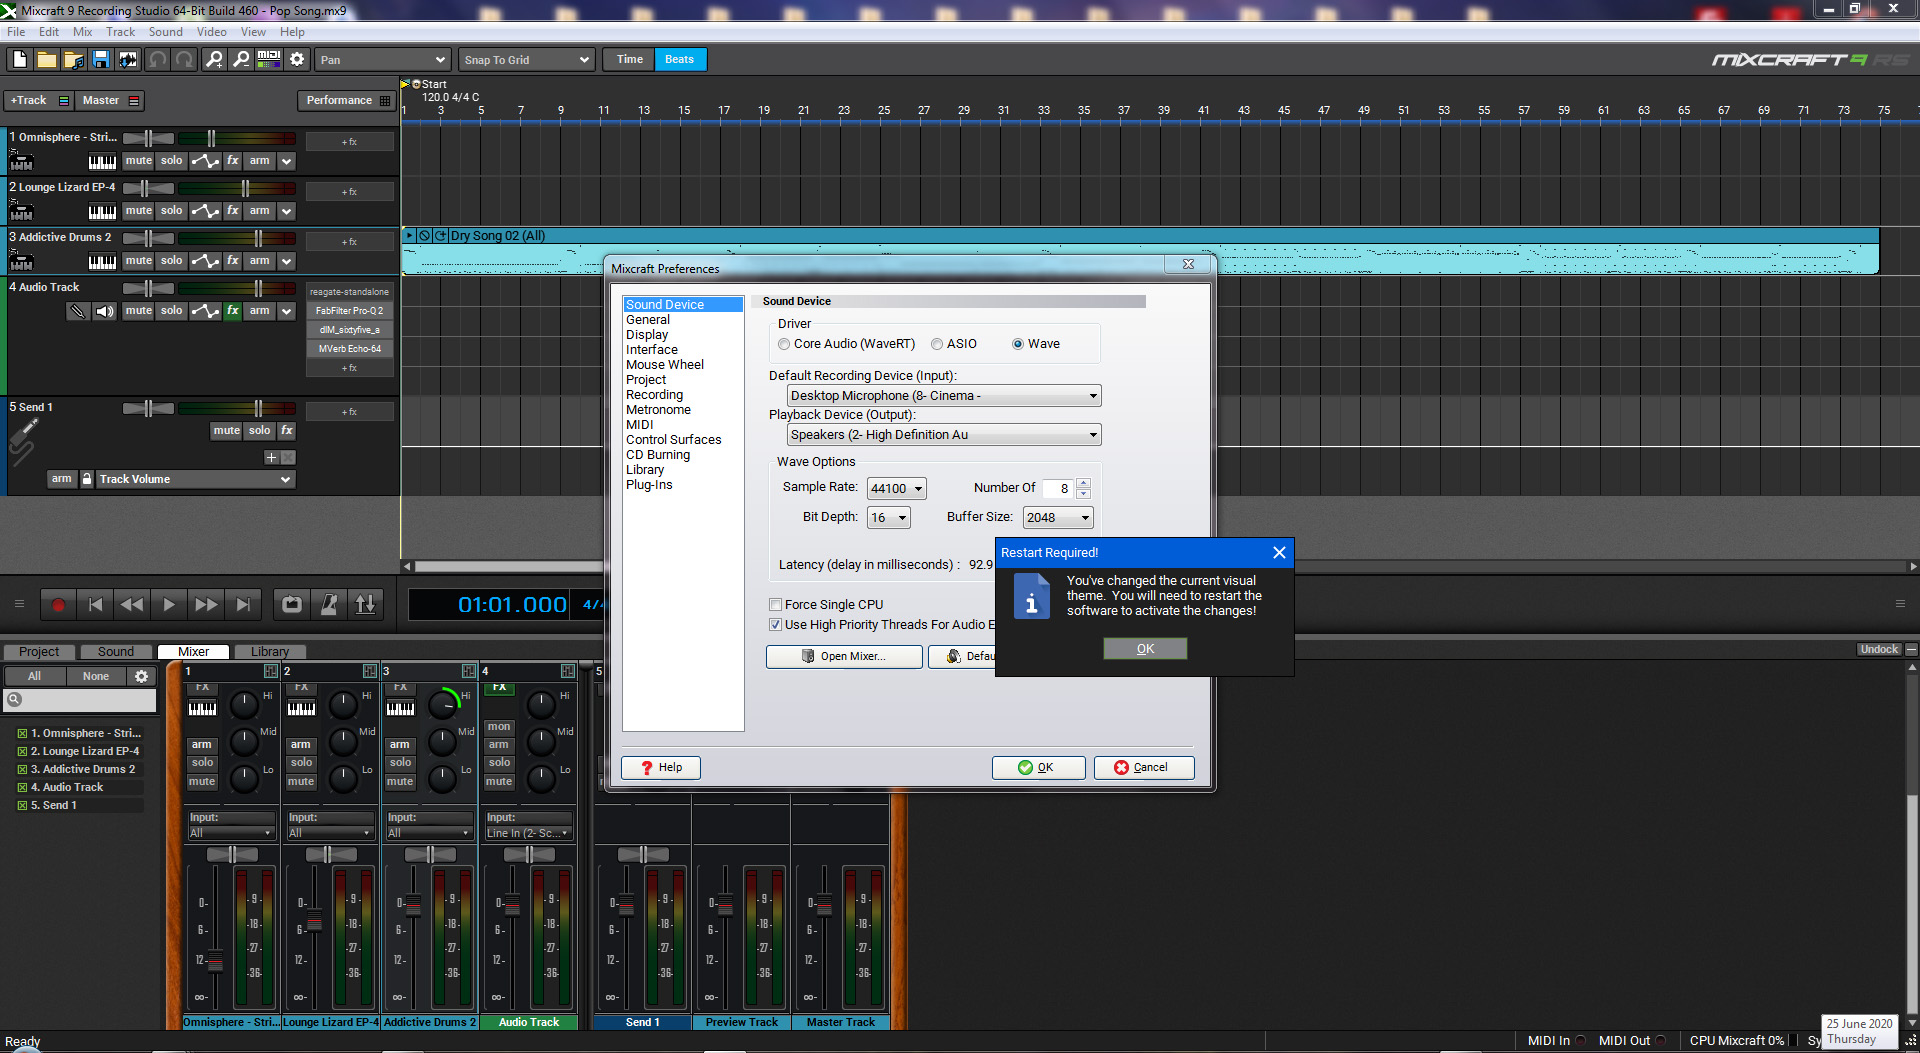Click the undo arrow icon
The width and height of the screenshot is (1920, 1053).
(x=158, y=60)
